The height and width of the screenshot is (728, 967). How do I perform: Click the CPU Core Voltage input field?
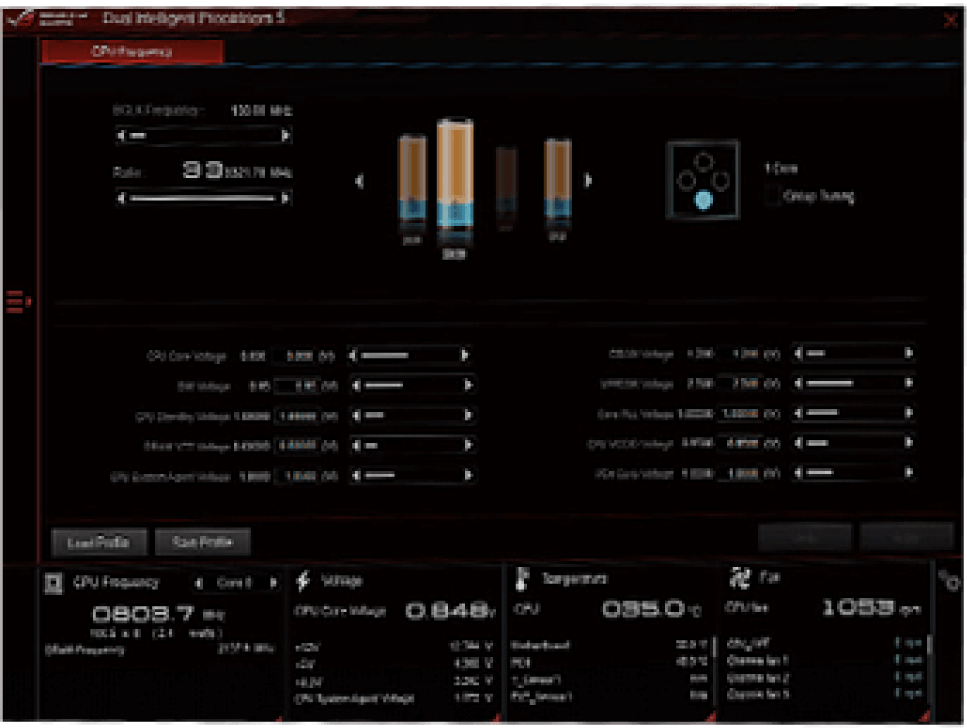[x=297, y=356]
